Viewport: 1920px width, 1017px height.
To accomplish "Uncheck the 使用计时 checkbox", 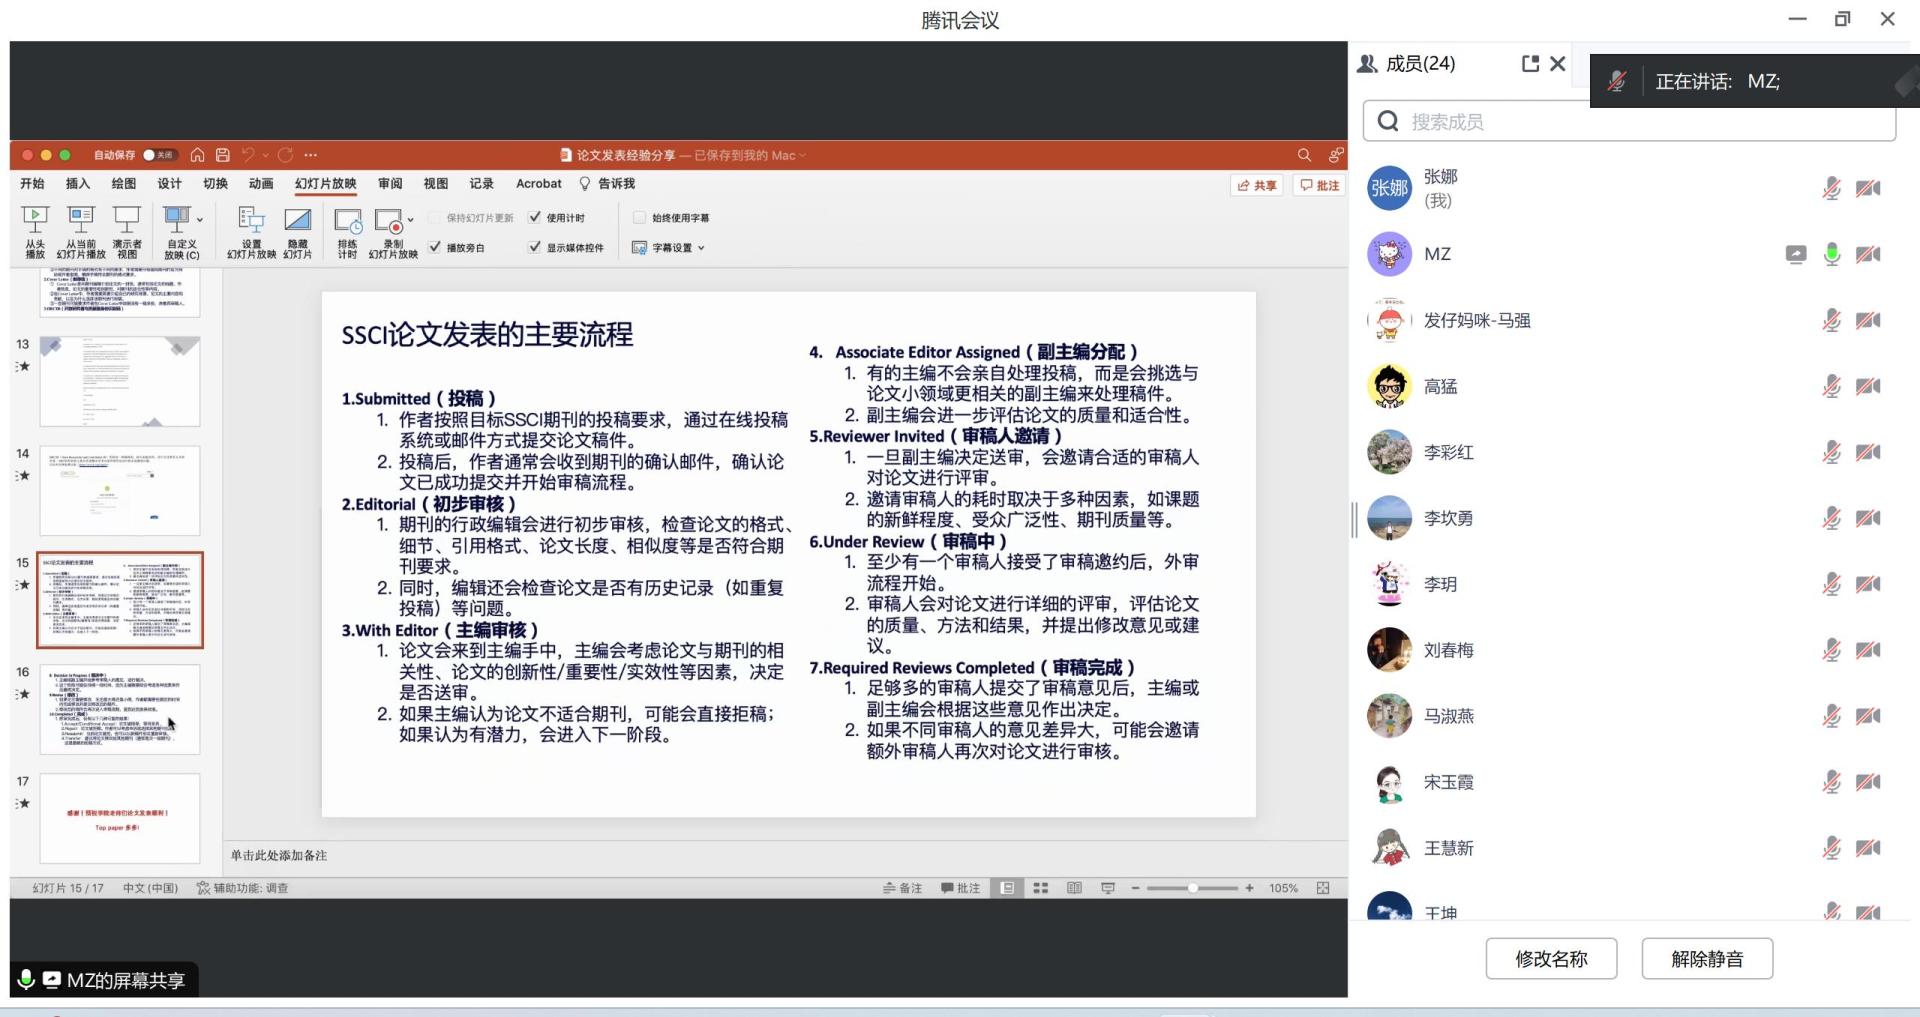I will point(535,217).
